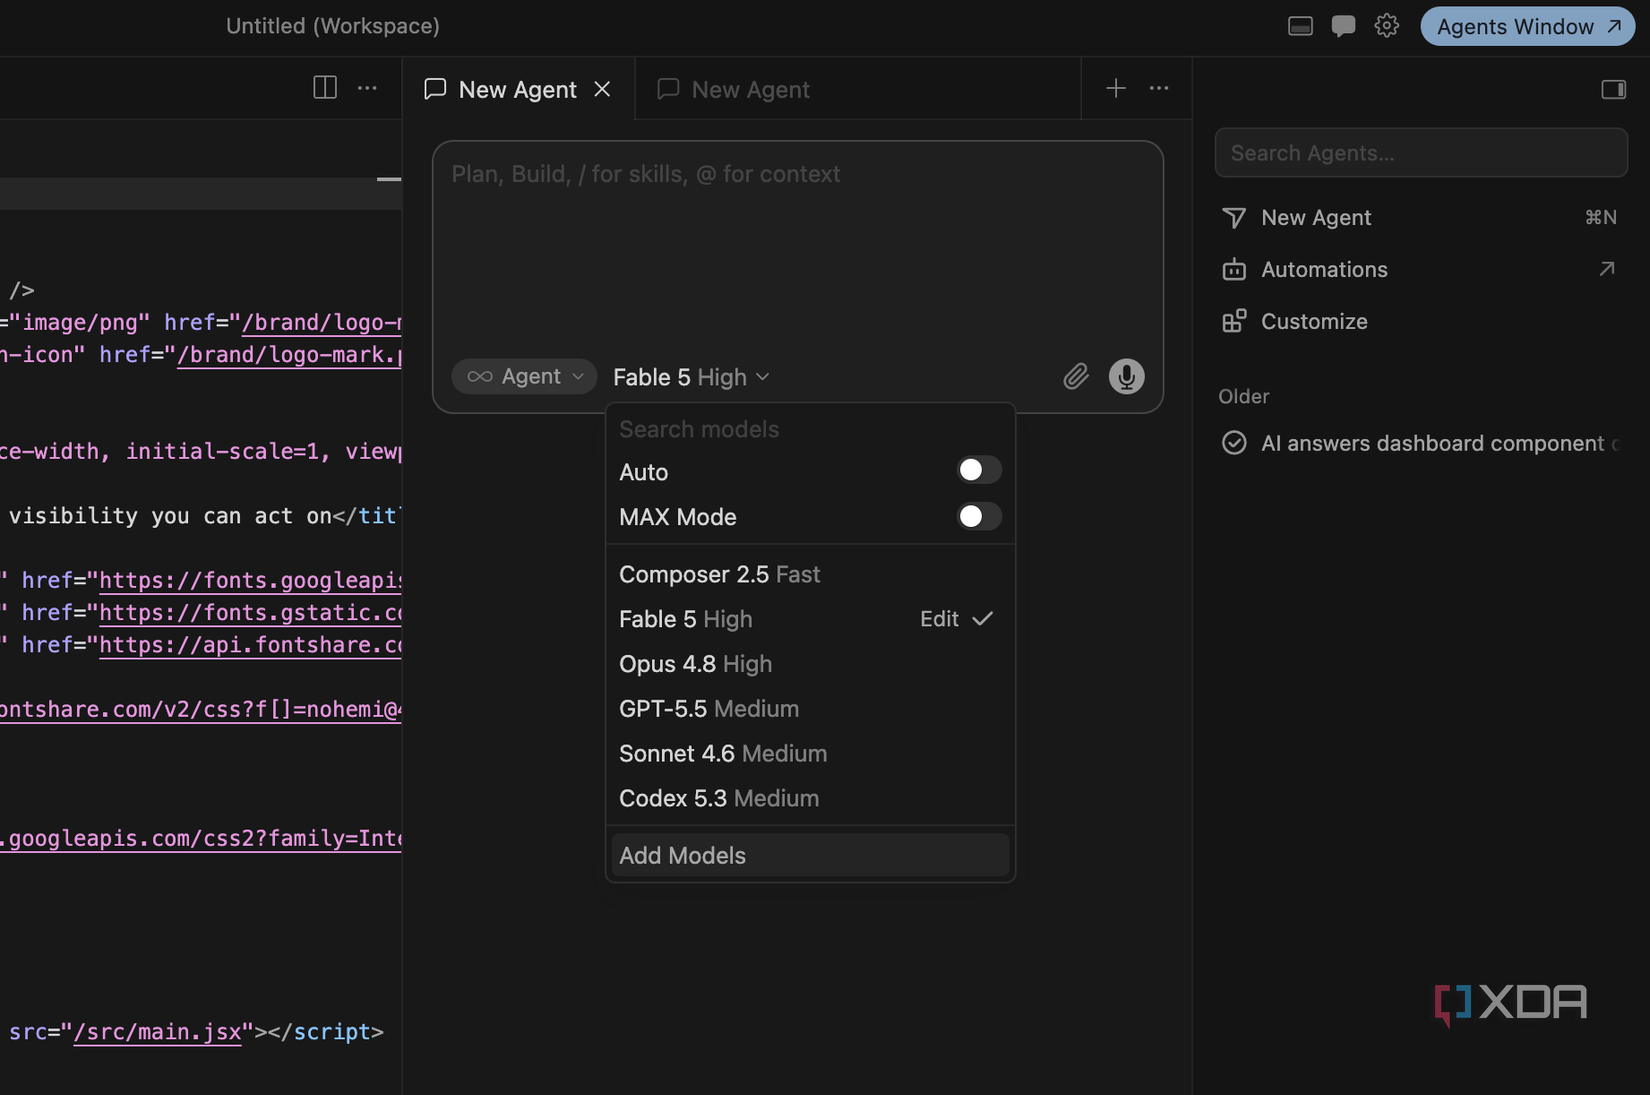Toggle the bottom panel layout icon

(x=1300, y=26)
